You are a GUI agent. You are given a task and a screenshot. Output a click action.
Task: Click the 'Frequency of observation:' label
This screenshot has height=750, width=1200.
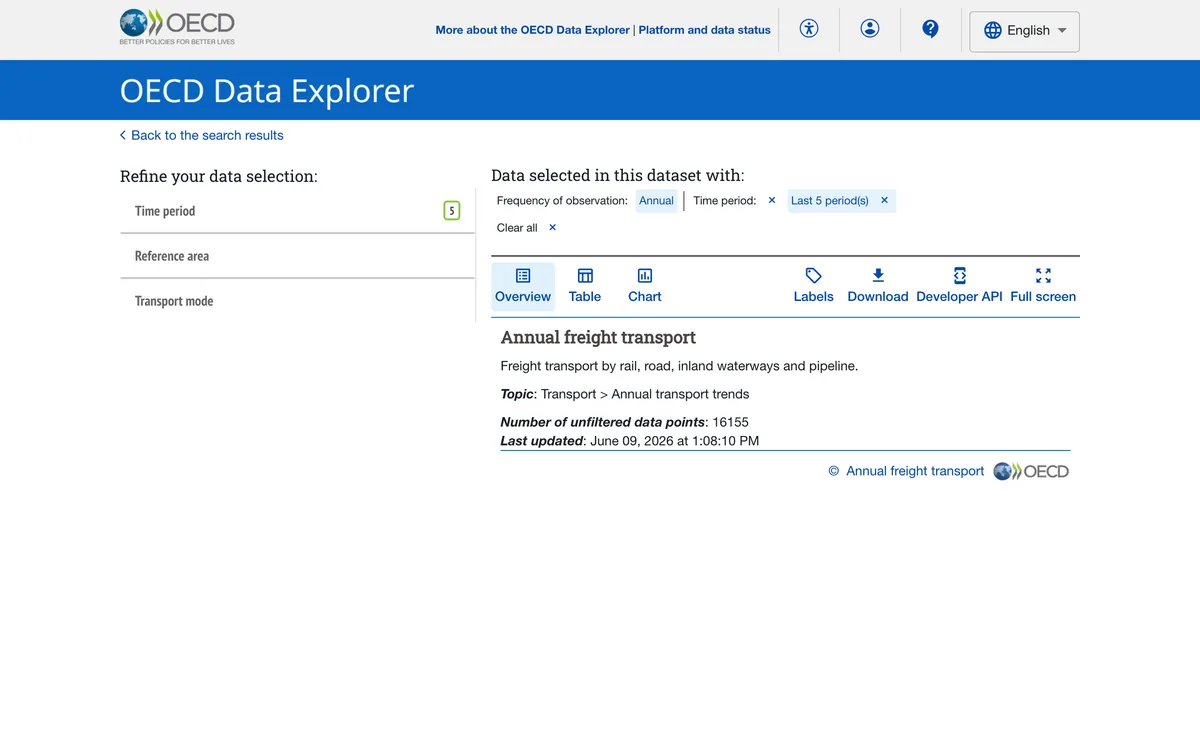pos(562,201)
